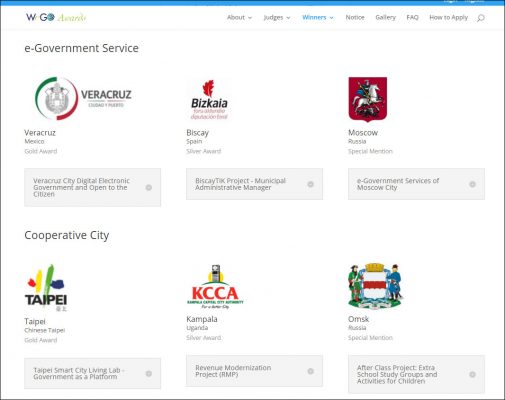Click the KCCA Kampala logo
This screenshot has height=400, width=505.
[x=215, y=287]
